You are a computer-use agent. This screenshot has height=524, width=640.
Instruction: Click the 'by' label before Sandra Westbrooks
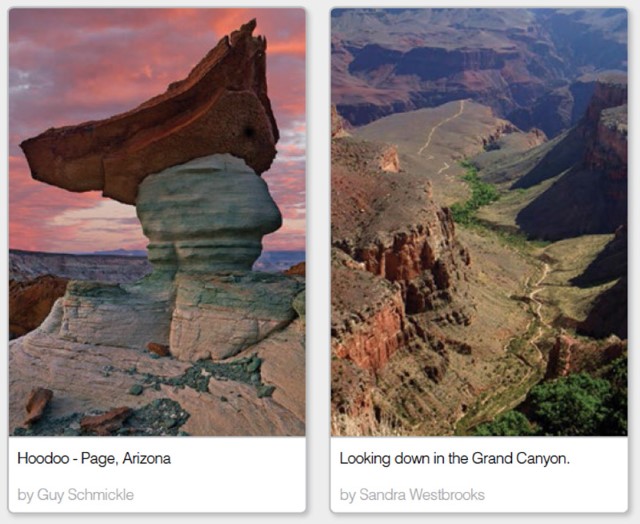[348, 495]
